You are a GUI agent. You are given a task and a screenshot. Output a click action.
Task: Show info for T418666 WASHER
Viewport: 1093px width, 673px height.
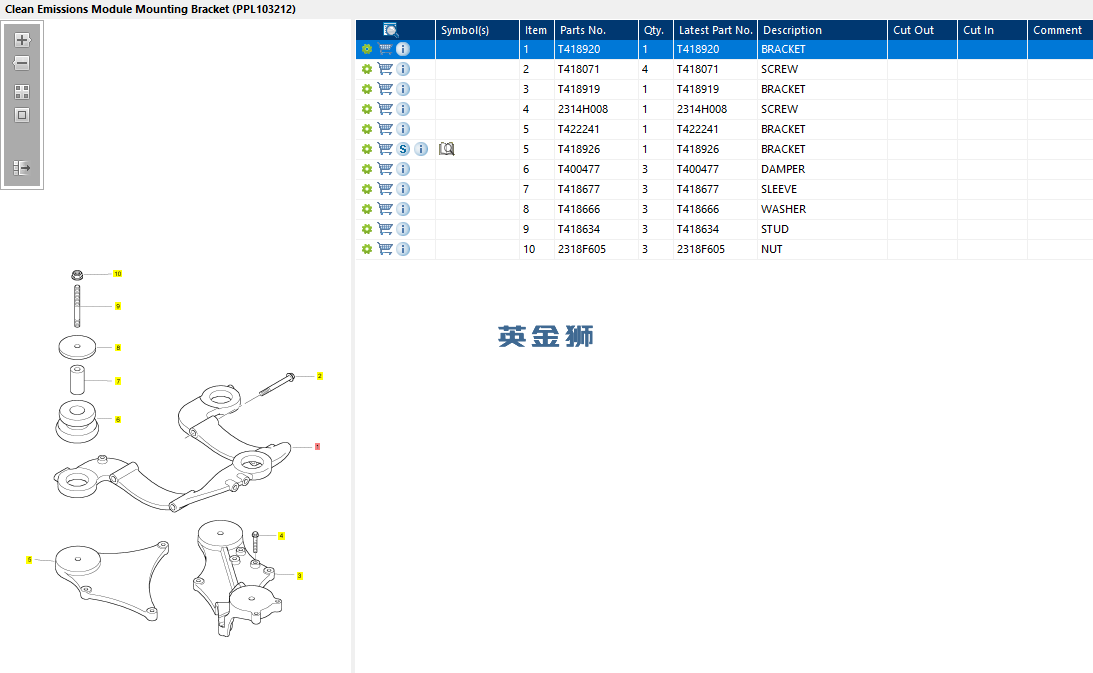pos(403,209)
